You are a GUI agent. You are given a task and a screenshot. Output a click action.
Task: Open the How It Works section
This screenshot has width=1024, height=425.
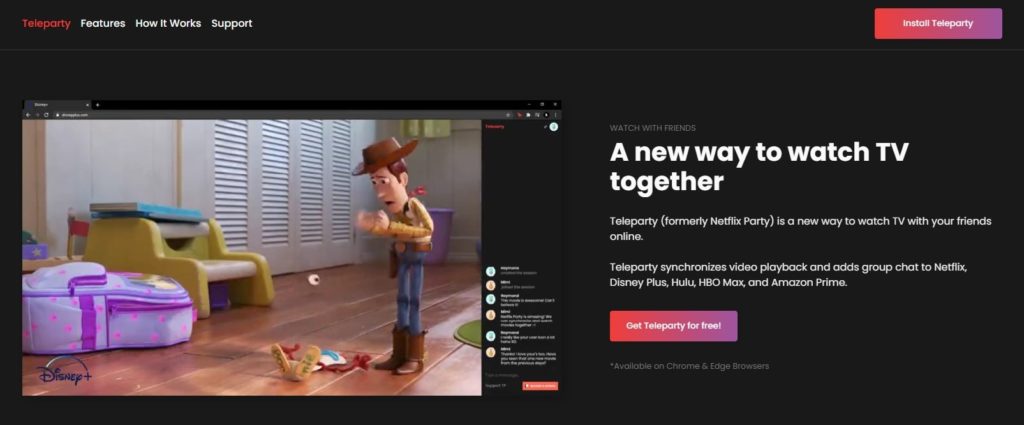click(168, 23)
